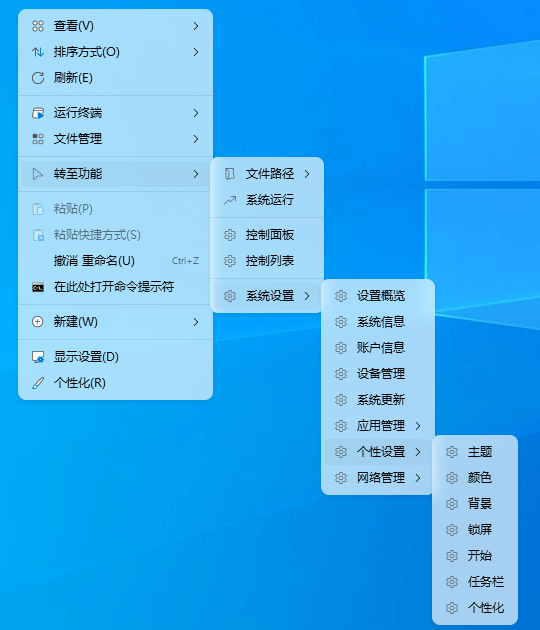Click the grid icon beside 查看(V)

38,26
